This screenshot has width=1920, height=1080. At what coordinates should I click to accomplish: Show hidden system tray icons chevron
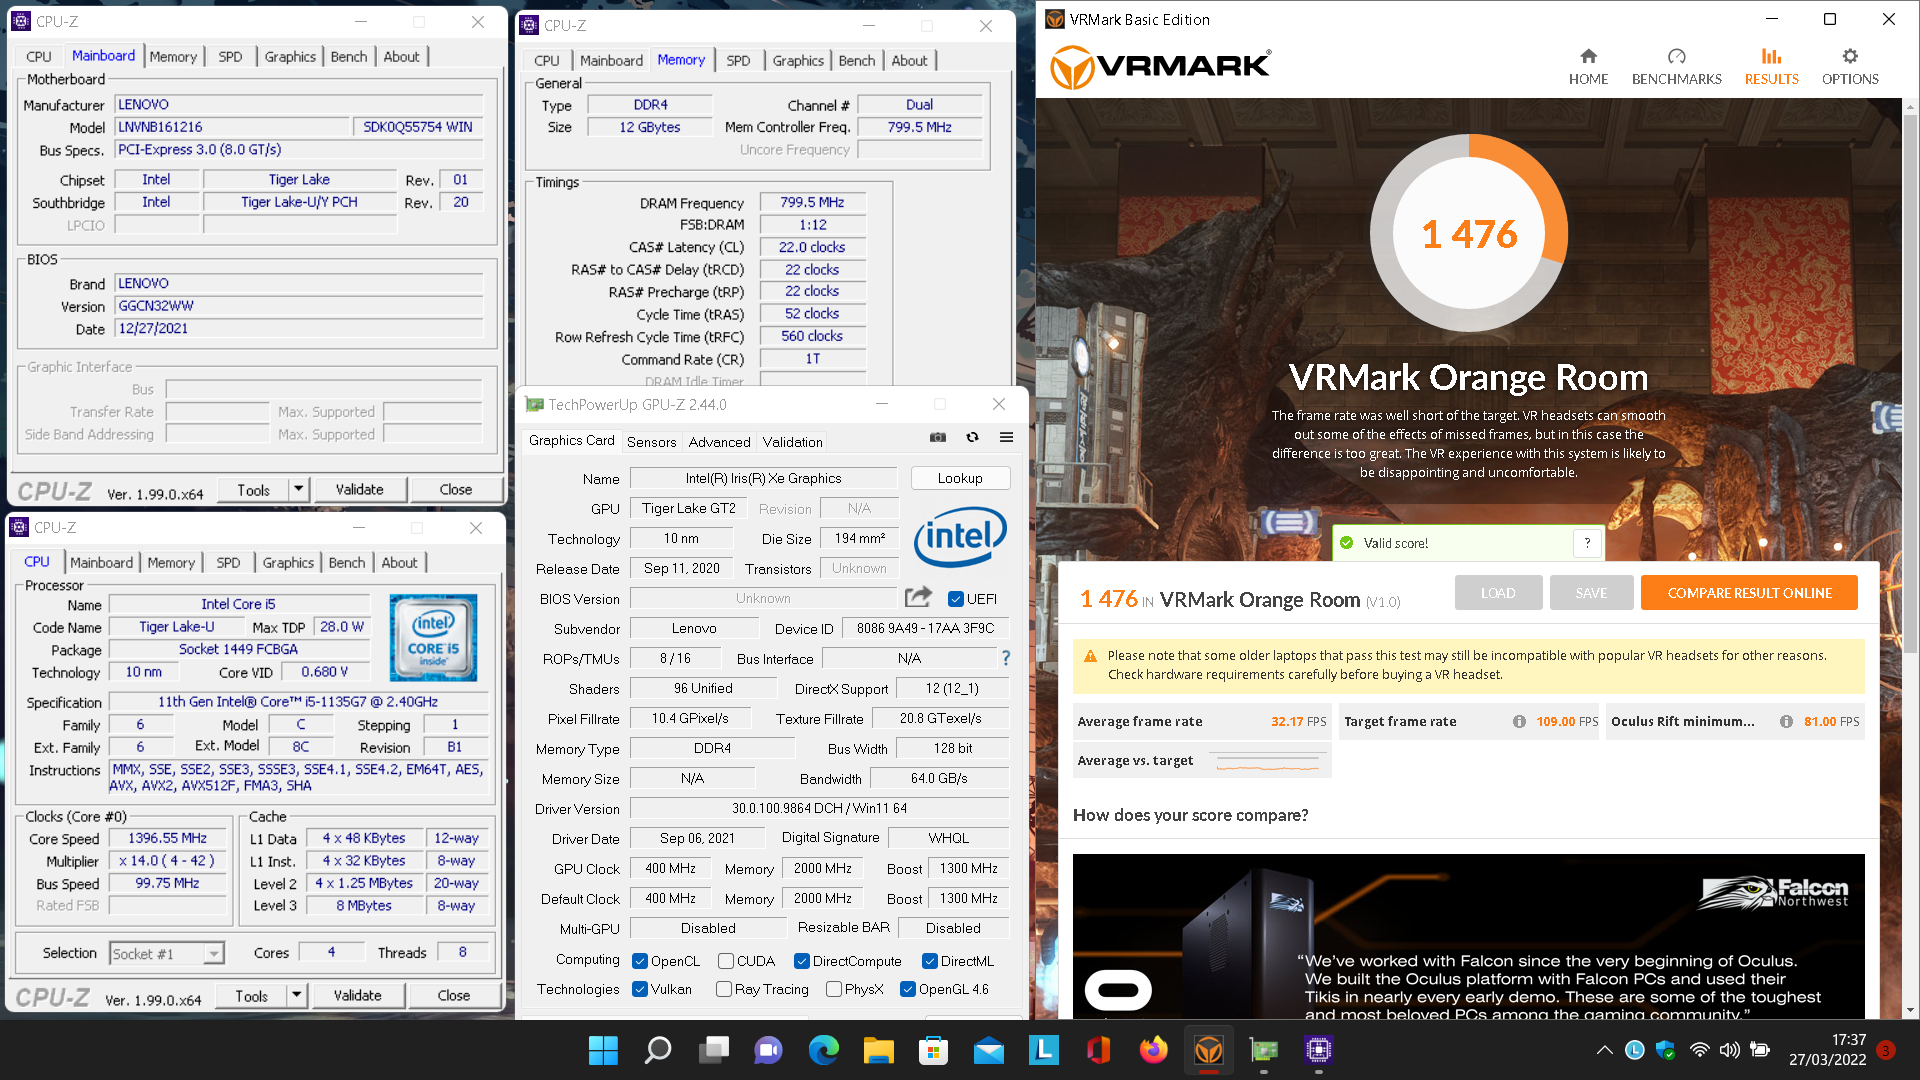pos(1604,1050)
